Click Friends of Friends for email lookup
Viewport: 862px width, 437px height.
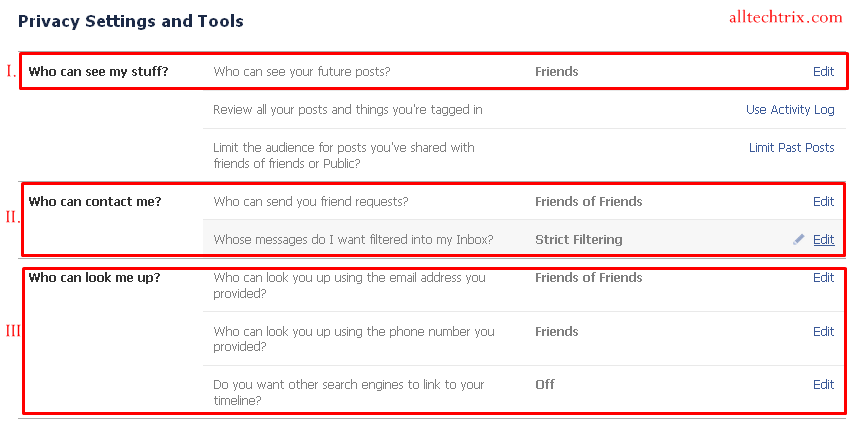[x=589, y=277]
